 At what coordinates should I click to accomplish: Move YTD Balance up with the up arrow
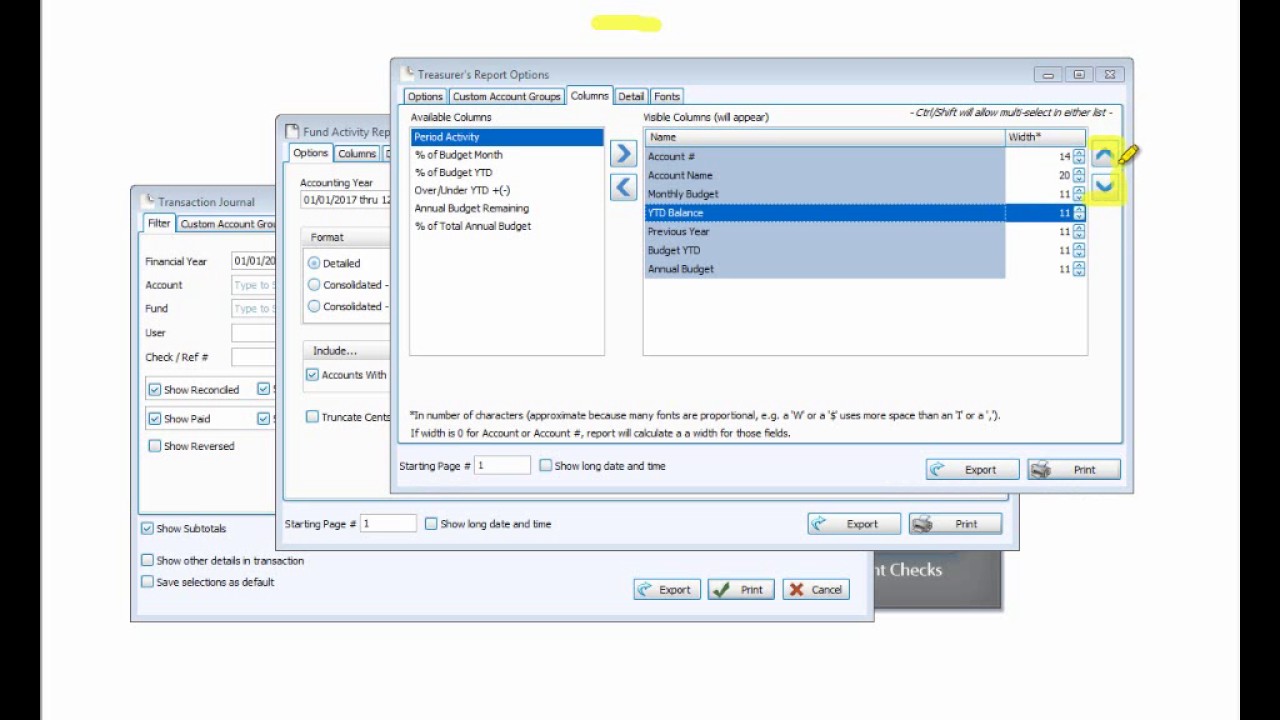tap(1104, 155)
